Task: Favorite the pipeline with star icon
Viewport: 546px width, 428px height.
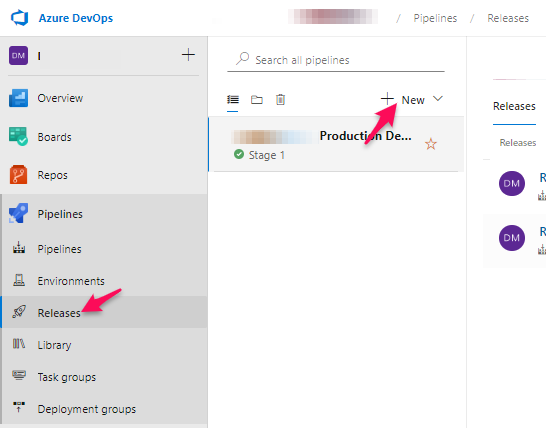Action: coord(431,144)
